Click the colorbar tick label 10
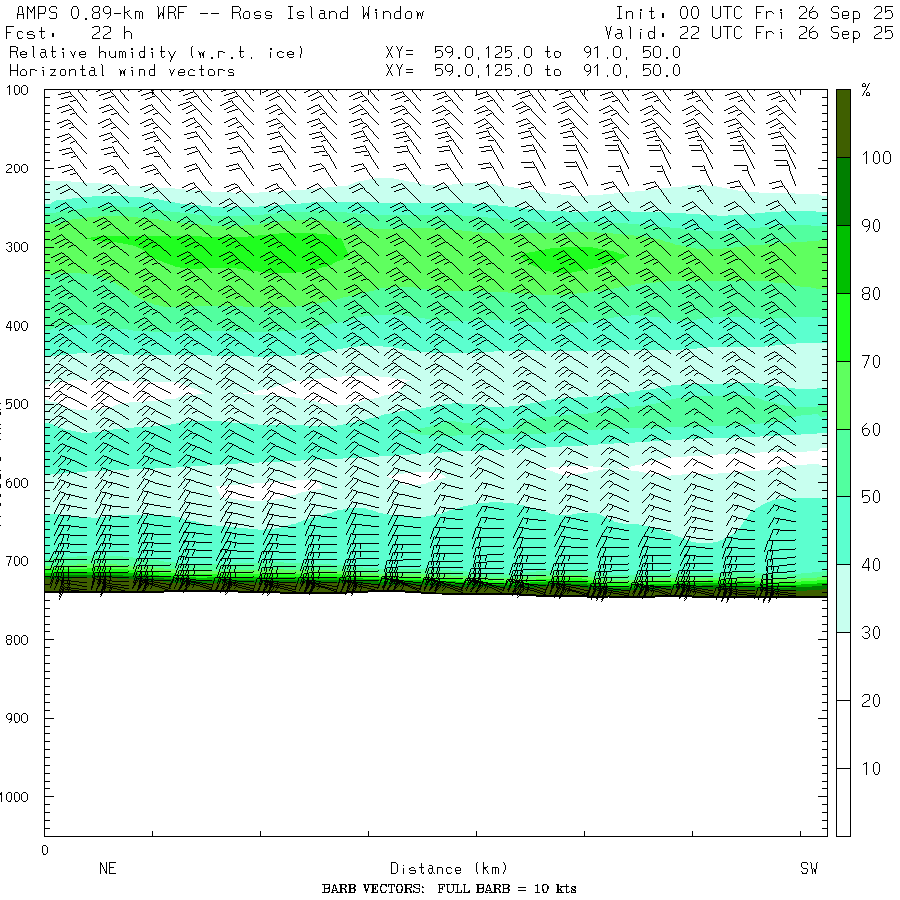Screen dimensions: 900x900 pos(871,769)
